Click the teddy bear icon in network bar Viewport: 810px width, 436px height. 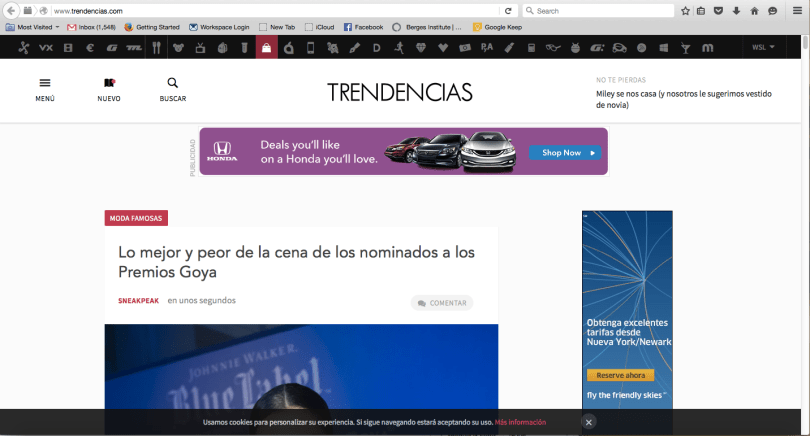(178, 48)
